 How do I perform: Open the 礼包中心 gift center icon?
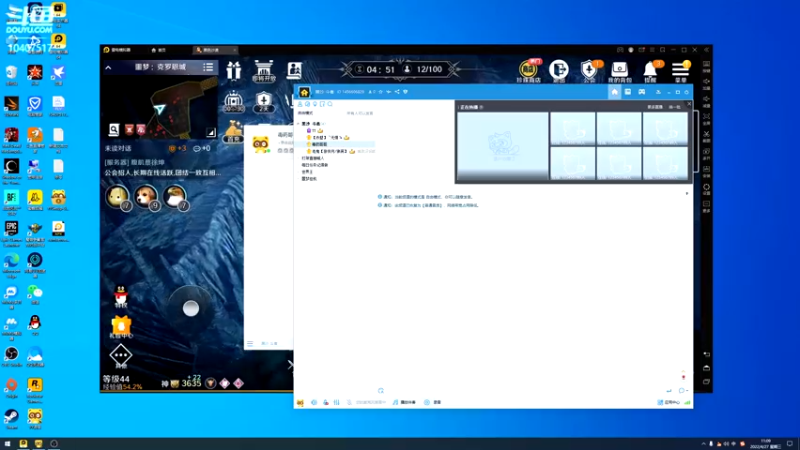(x=121, y=327)
